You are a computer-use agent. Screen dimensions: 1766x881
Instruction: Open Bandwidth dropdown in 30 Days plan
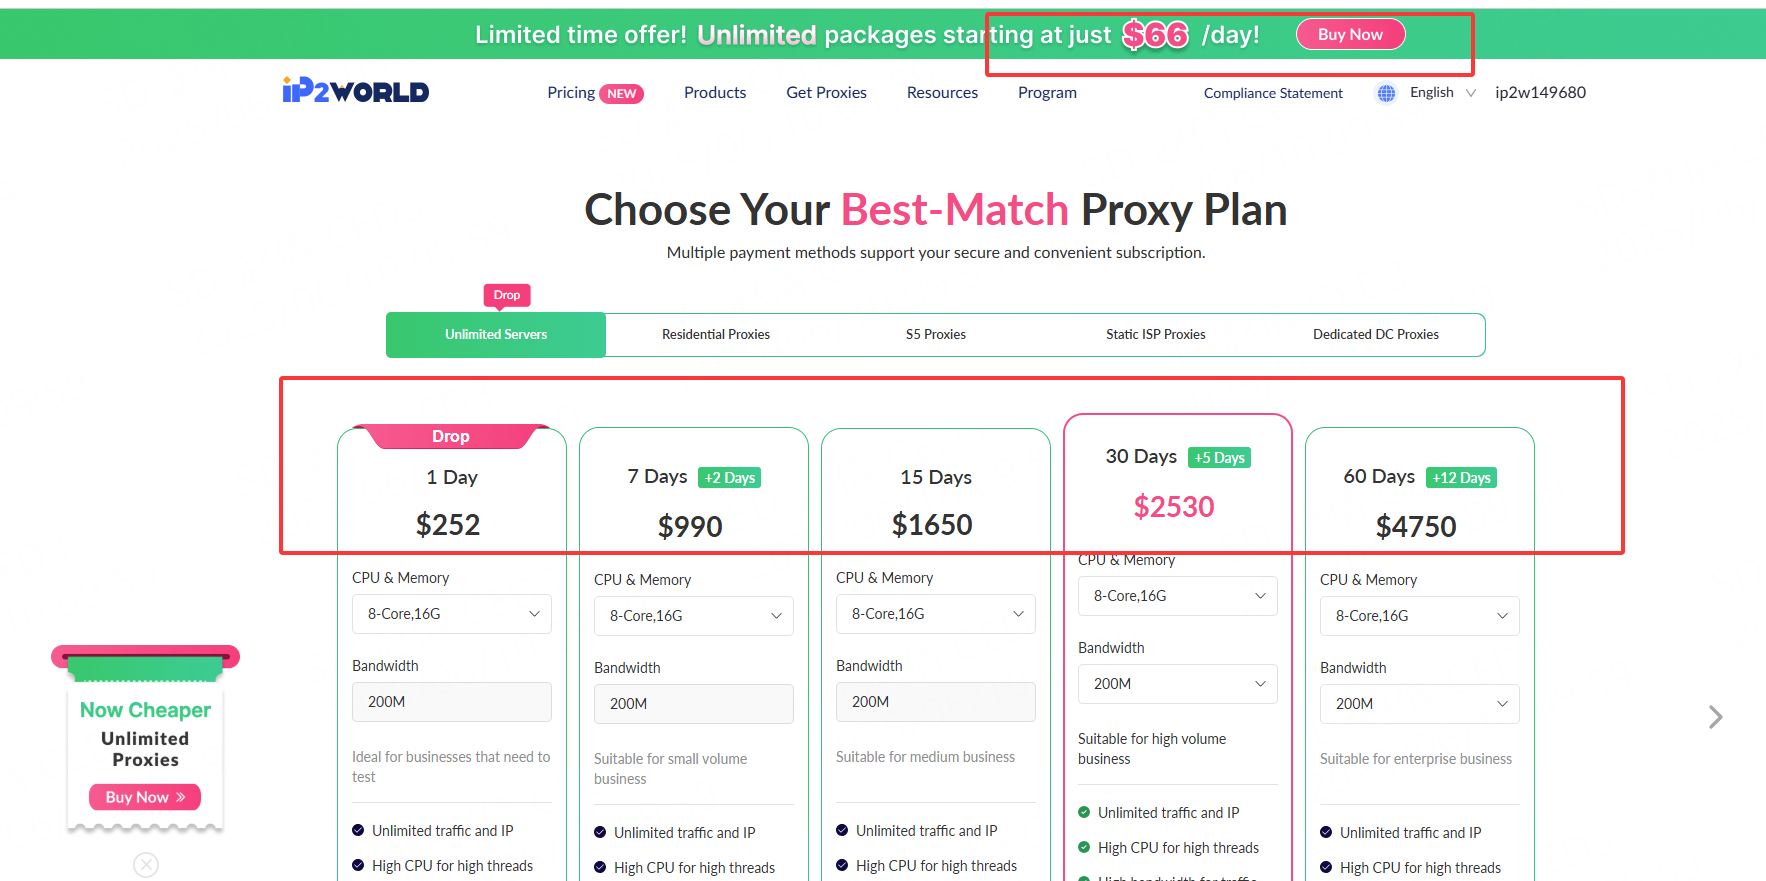click(1177, 684)
